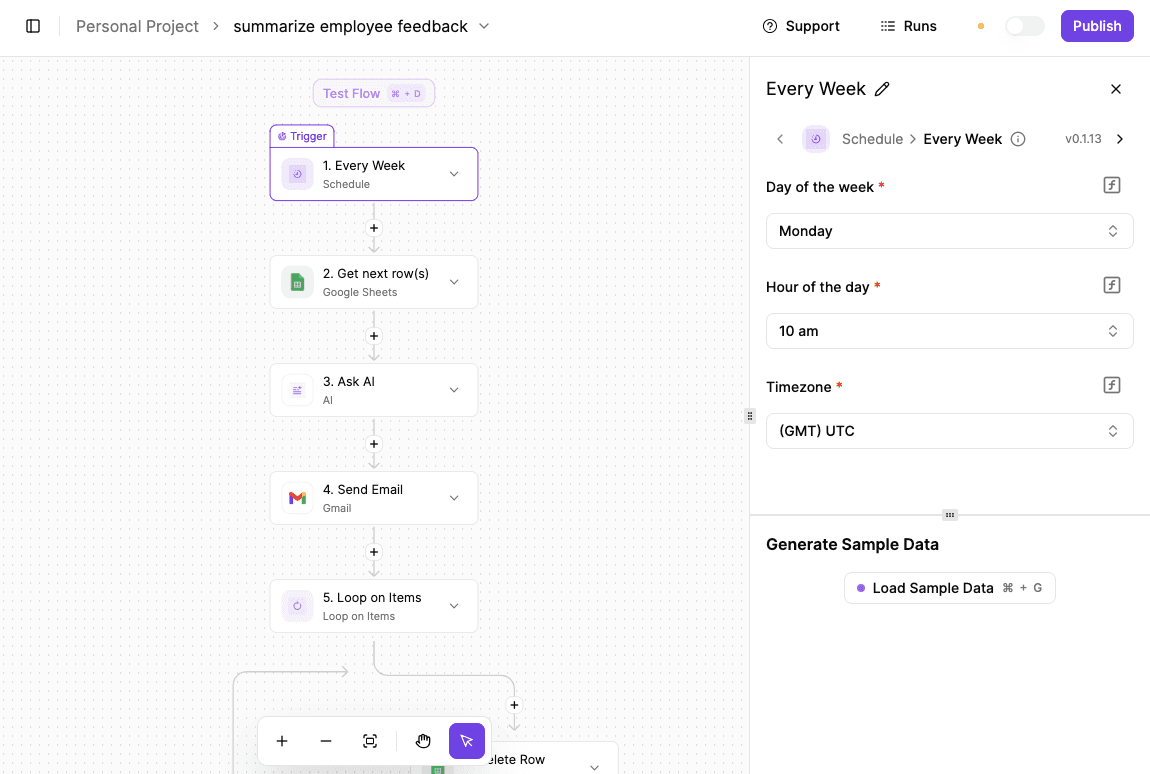This screenshot has width=1150, height=774.
Task: Click the pencil icon to rename Every Week
Action: (882, 89)
